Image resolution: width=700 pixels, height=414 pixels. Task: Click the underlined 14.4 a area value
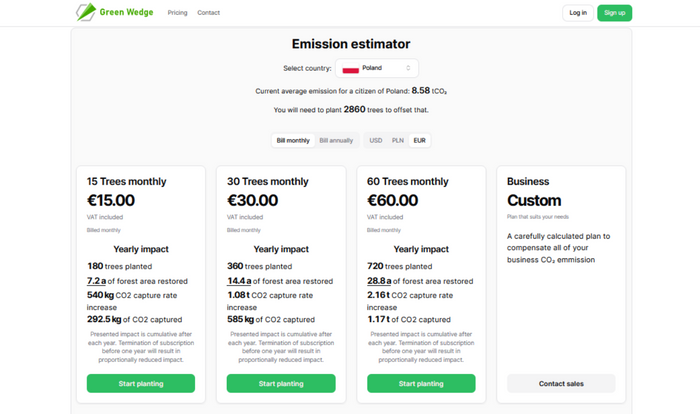tap(239, 281)
